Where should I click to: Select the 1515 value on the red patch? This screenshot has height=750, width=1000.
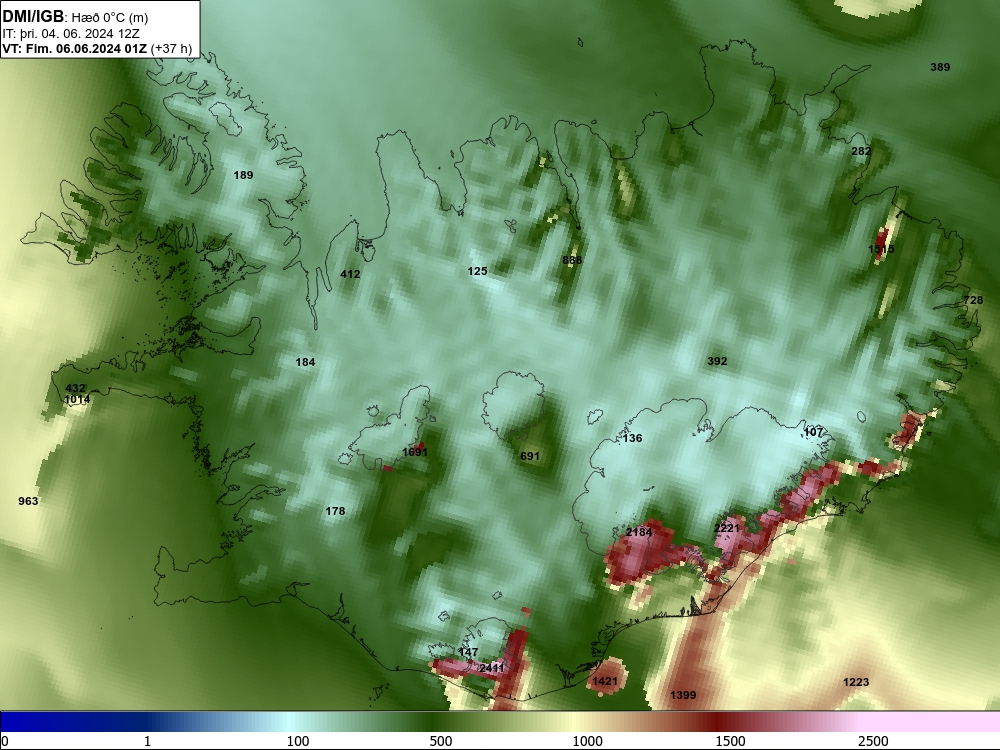881,249
